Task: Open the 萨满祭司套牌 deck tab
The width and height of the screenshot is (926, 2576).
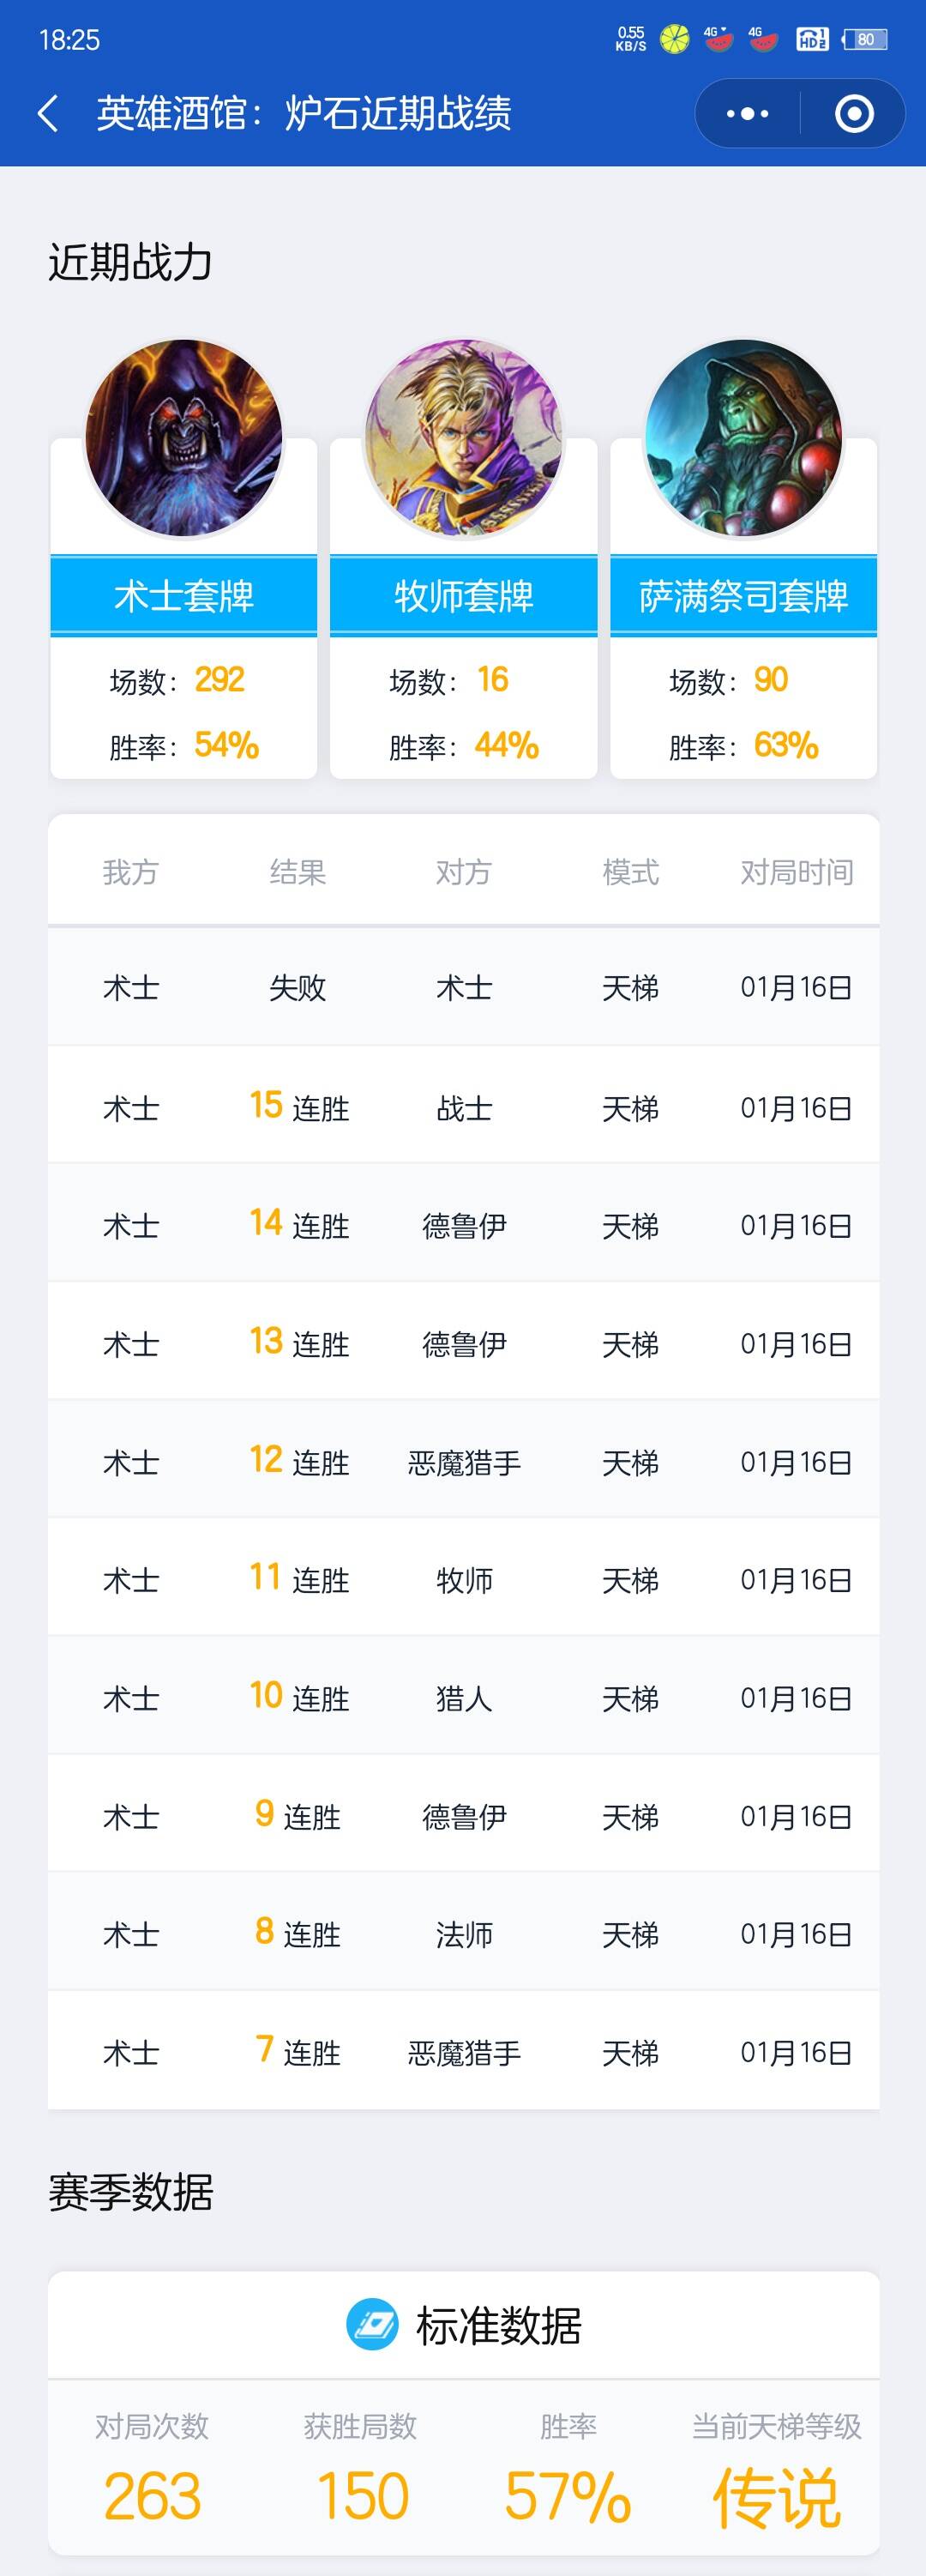Action: (744, 596)
